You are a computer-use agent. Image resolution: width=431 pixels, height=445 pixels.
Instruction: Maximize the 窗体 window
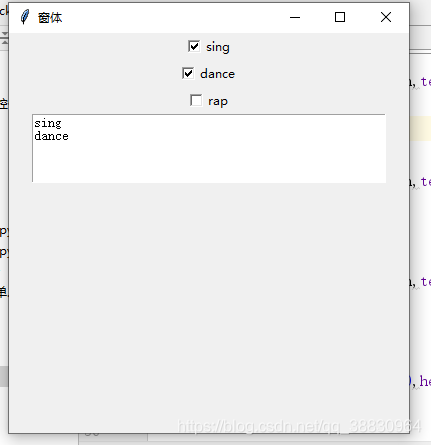pos(340,17)
